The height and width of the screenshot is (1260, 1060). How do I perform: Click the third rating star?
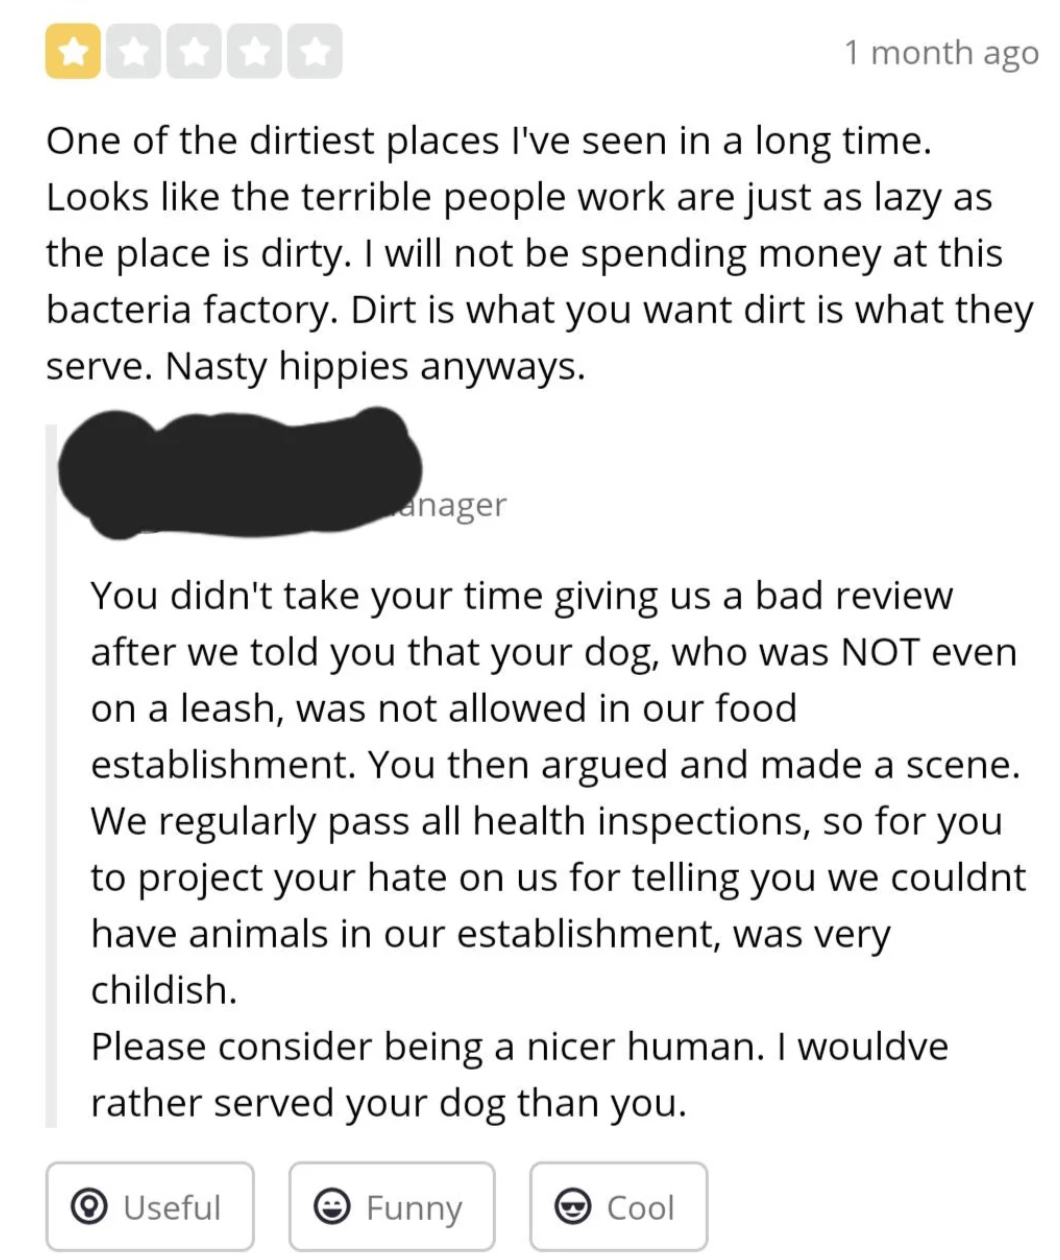[194, 54]
